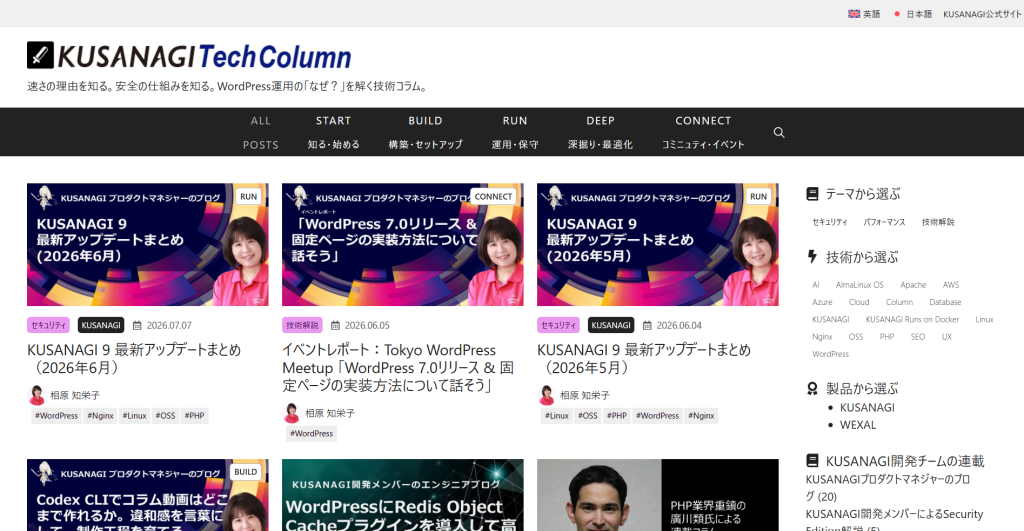Open the search magnifier icon in navigation

(778, 133)
